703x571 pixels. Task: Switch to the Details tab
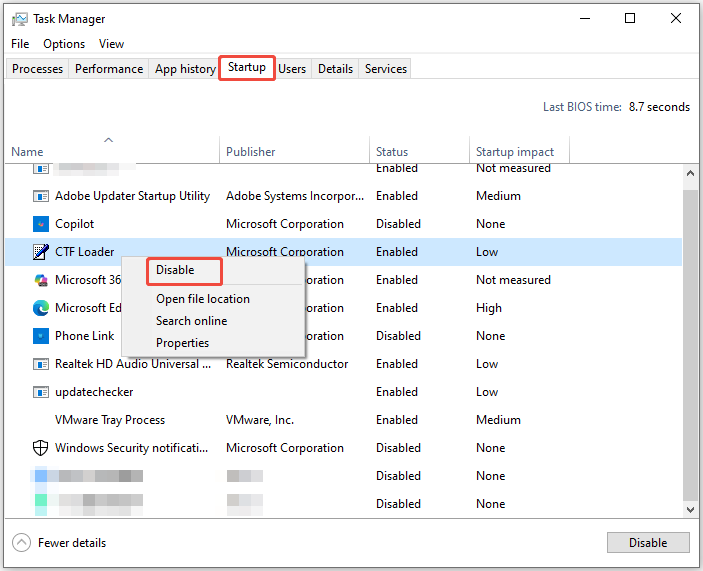[335, 69]
